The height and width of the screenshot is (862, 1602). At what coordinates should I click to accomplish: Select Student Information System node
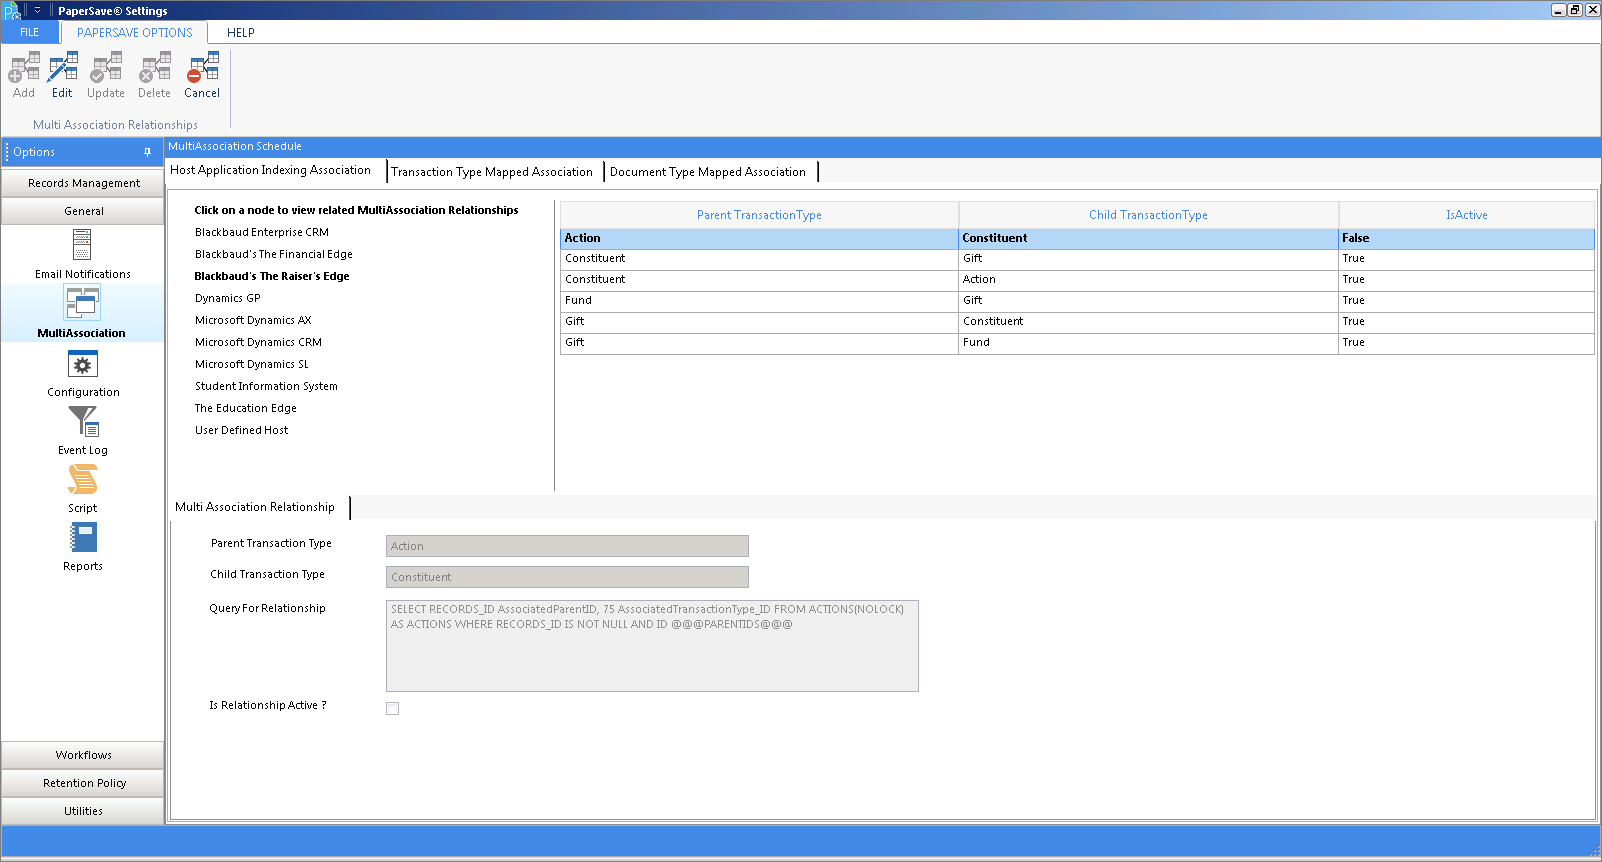click(266, 386)
